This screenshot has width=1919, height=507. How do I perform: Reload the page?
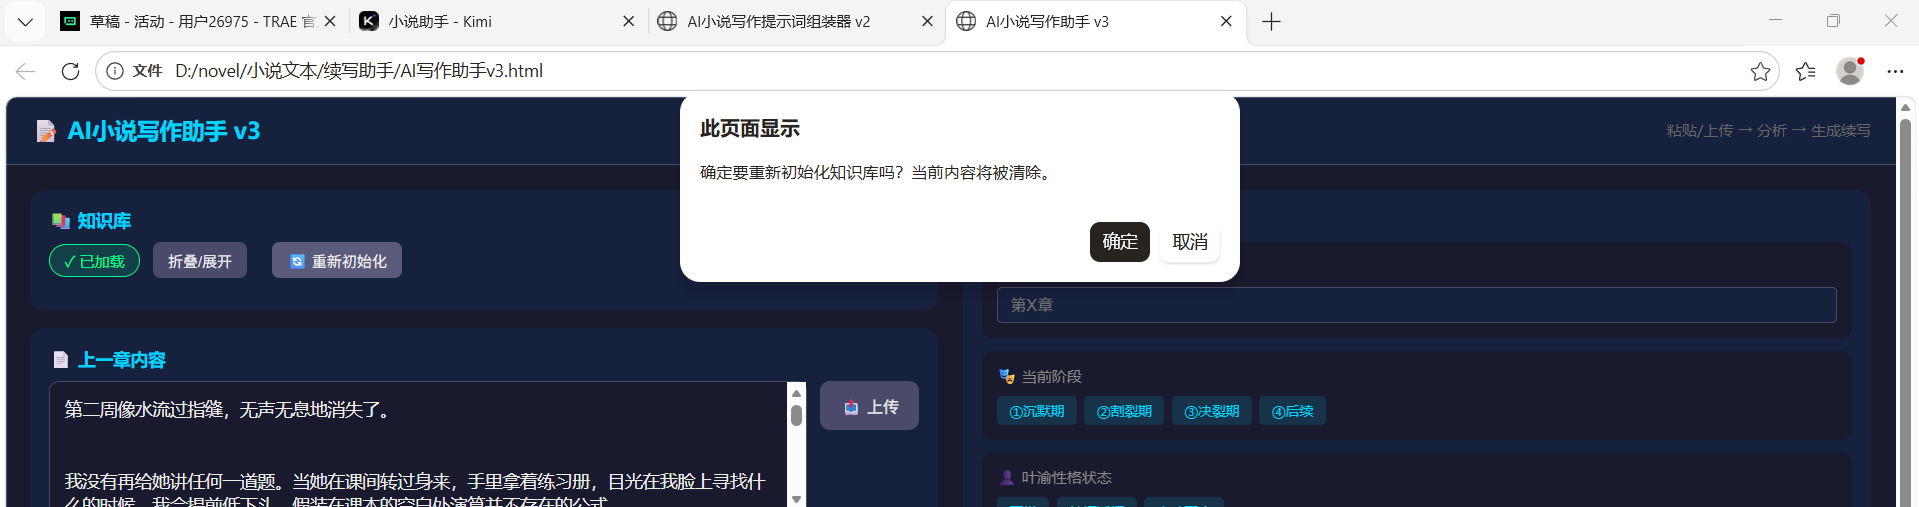tap(70, 71)
